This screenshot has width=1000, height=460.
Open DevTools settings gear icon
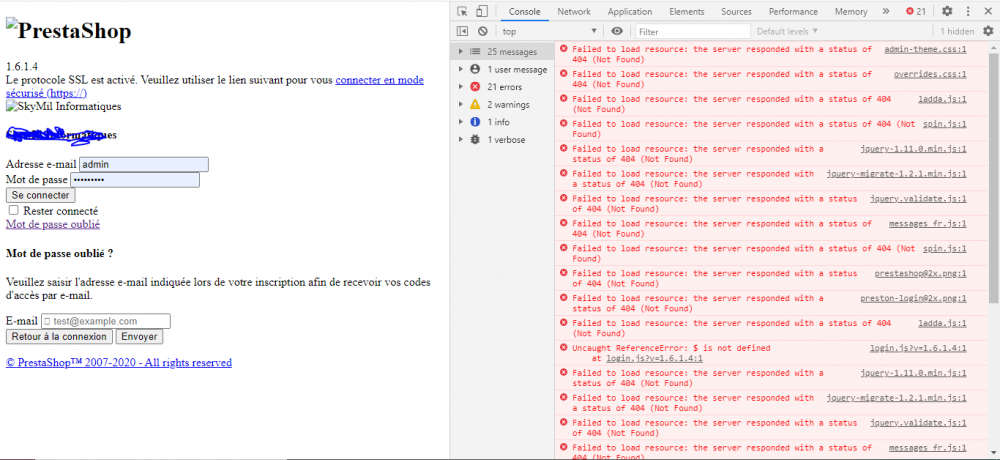coord(947,11)
